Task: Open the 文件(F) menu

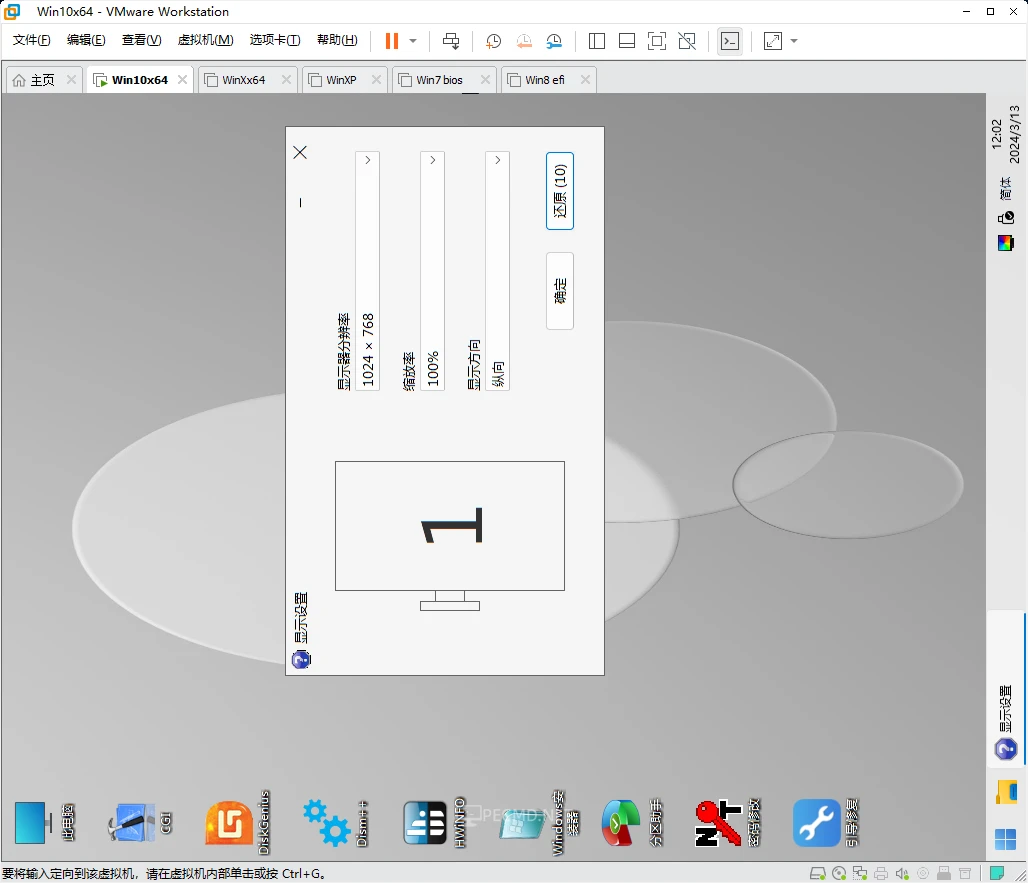Action: pyautogui.click(x=31, y=40)
